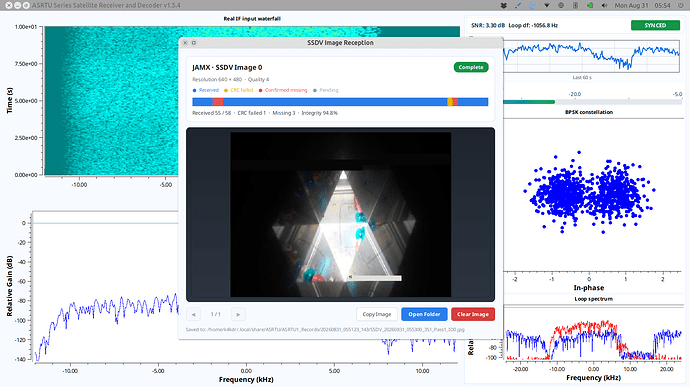Click the '1 / 1' page counter

pos(216,314)
